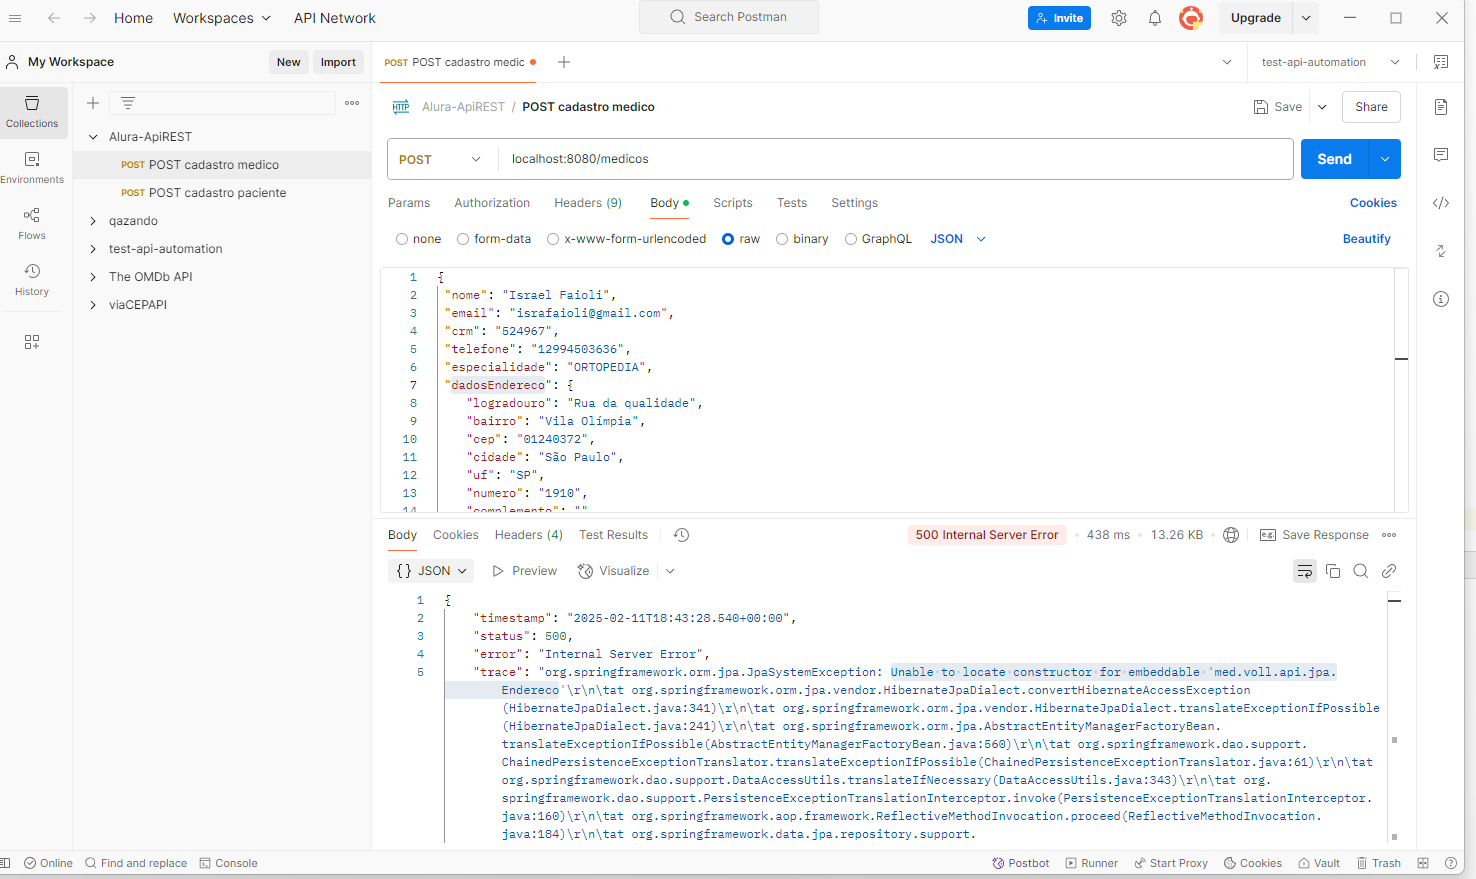1476x879 pixels.
Task: Open the Save dropdown arrow
Action: point(1322,107)
